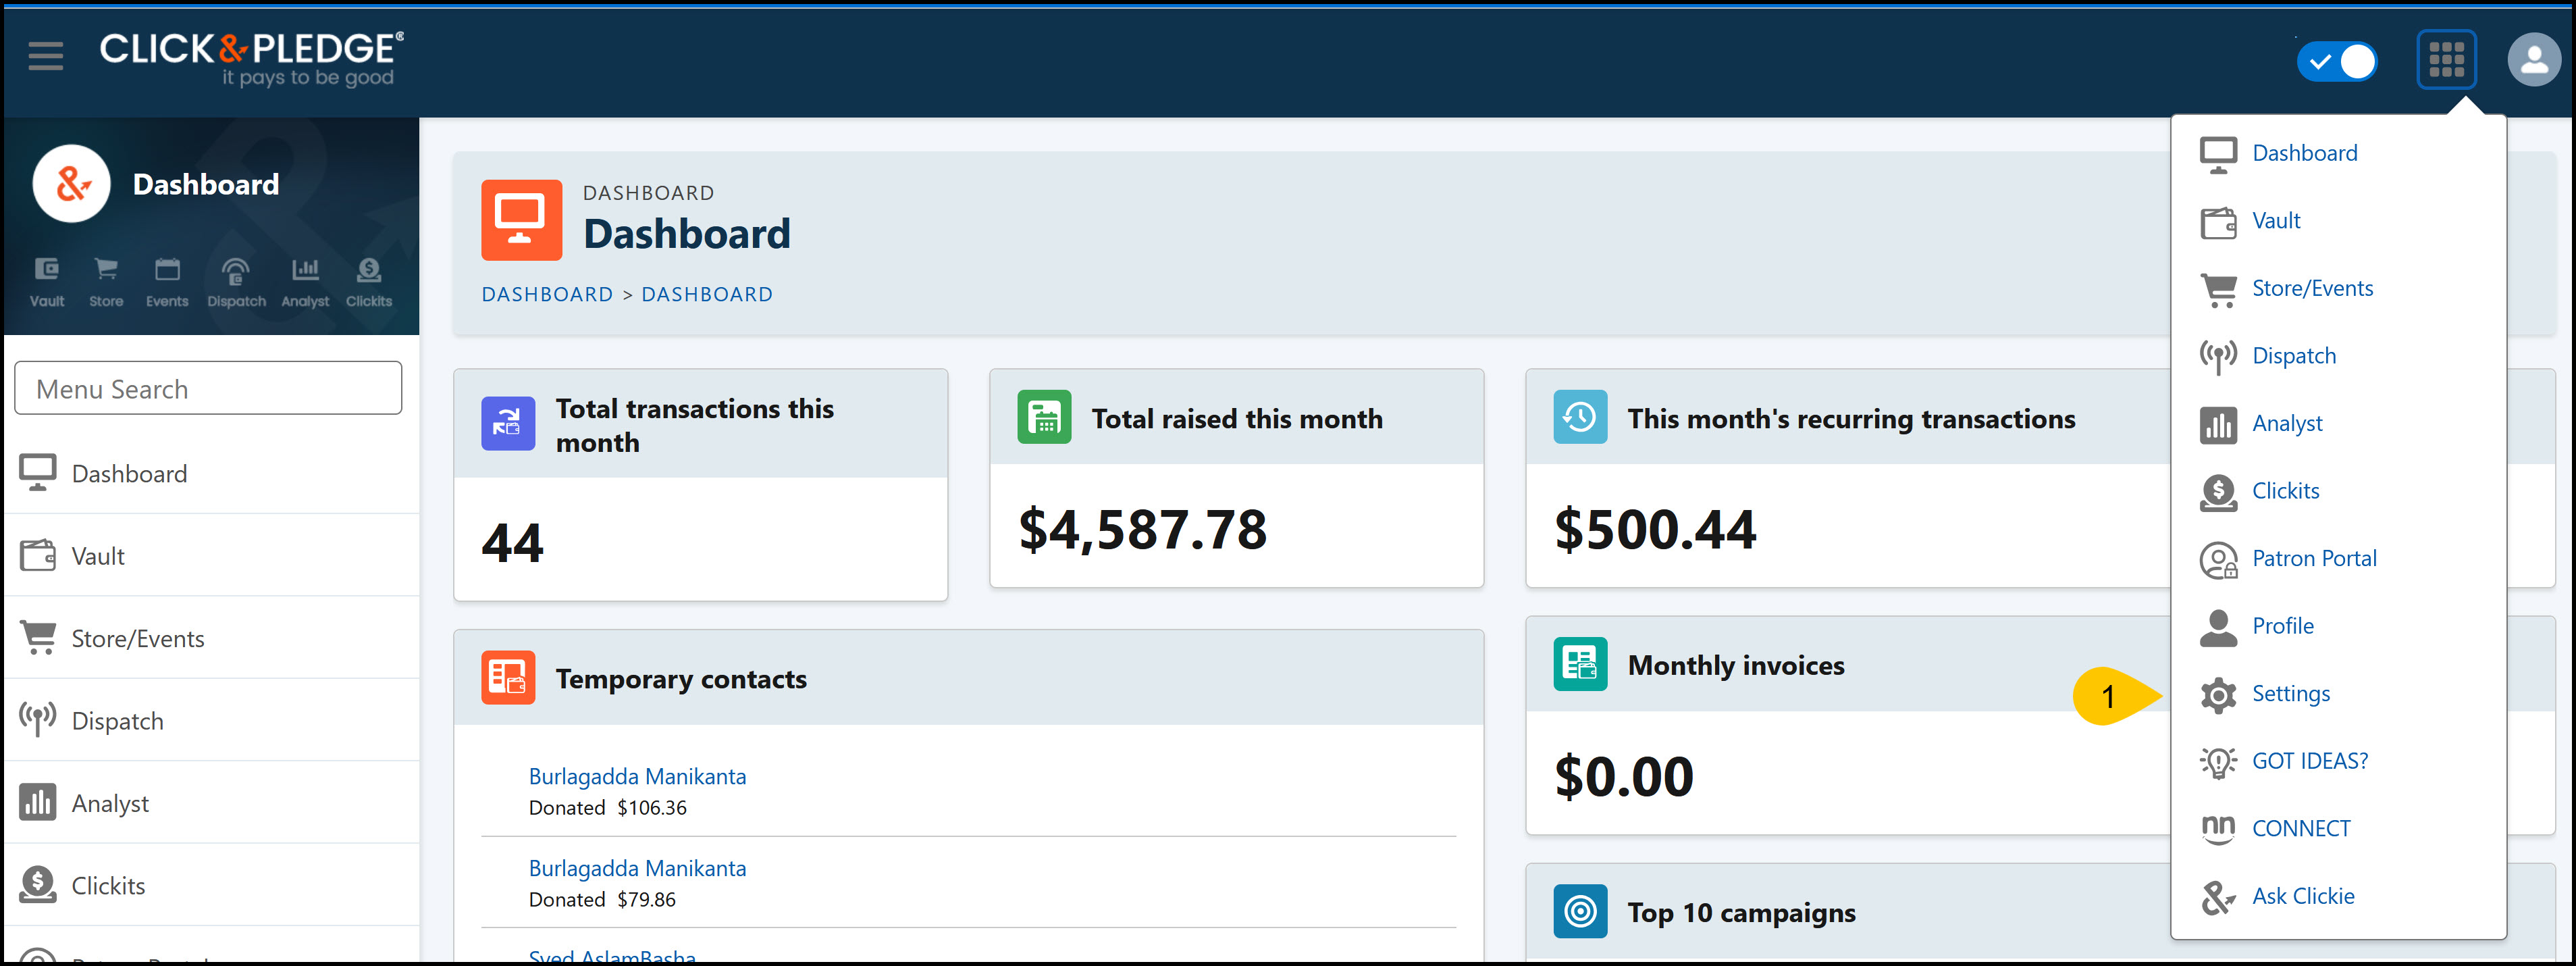2576x966 pixels.
Task: Open the user profile avatar icon
Action: click(2533, 60)
